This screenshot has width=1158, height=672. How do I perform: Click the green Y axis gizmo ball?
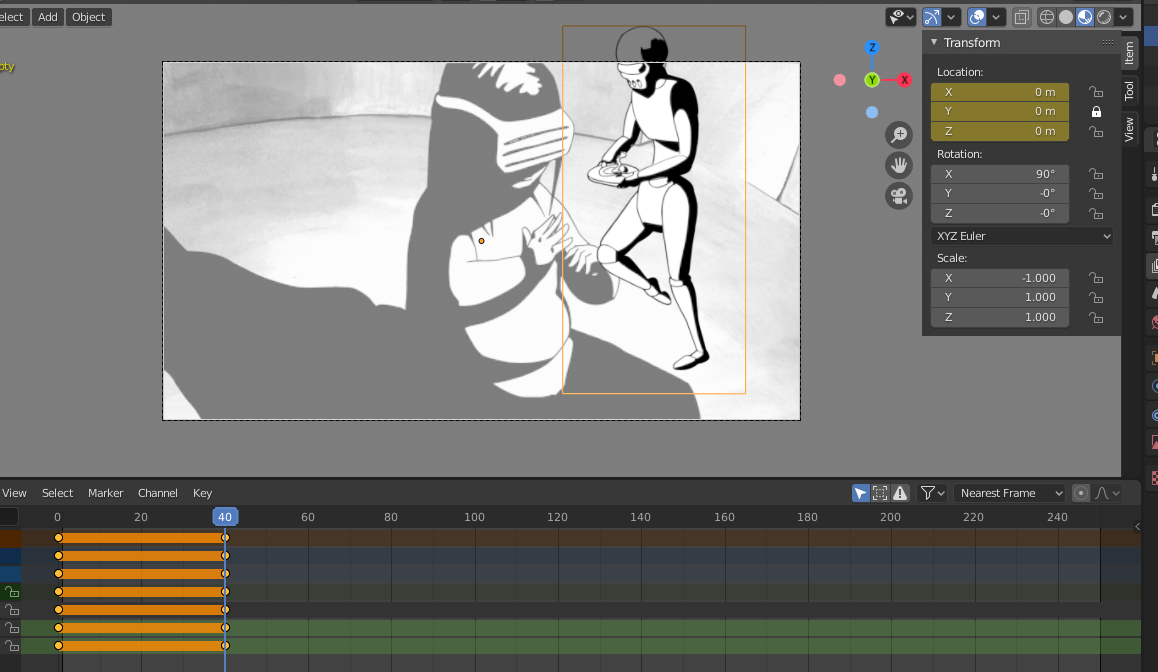click(872, 80)
